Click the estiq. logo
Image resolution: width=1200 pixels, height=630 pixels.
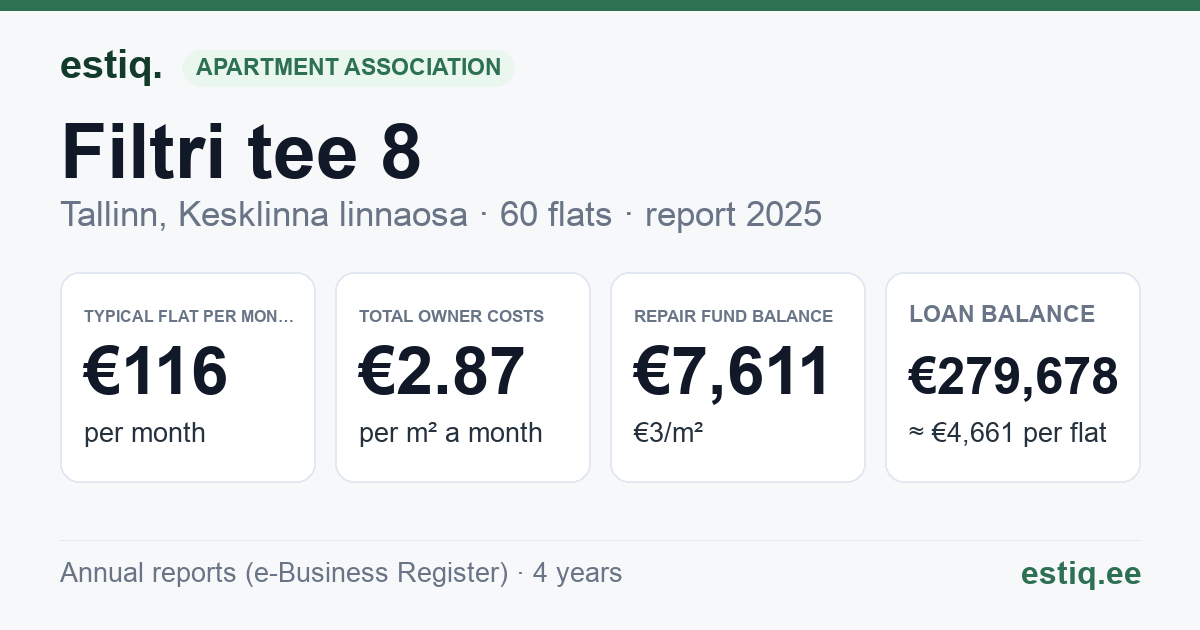click(x=111, y=66)
